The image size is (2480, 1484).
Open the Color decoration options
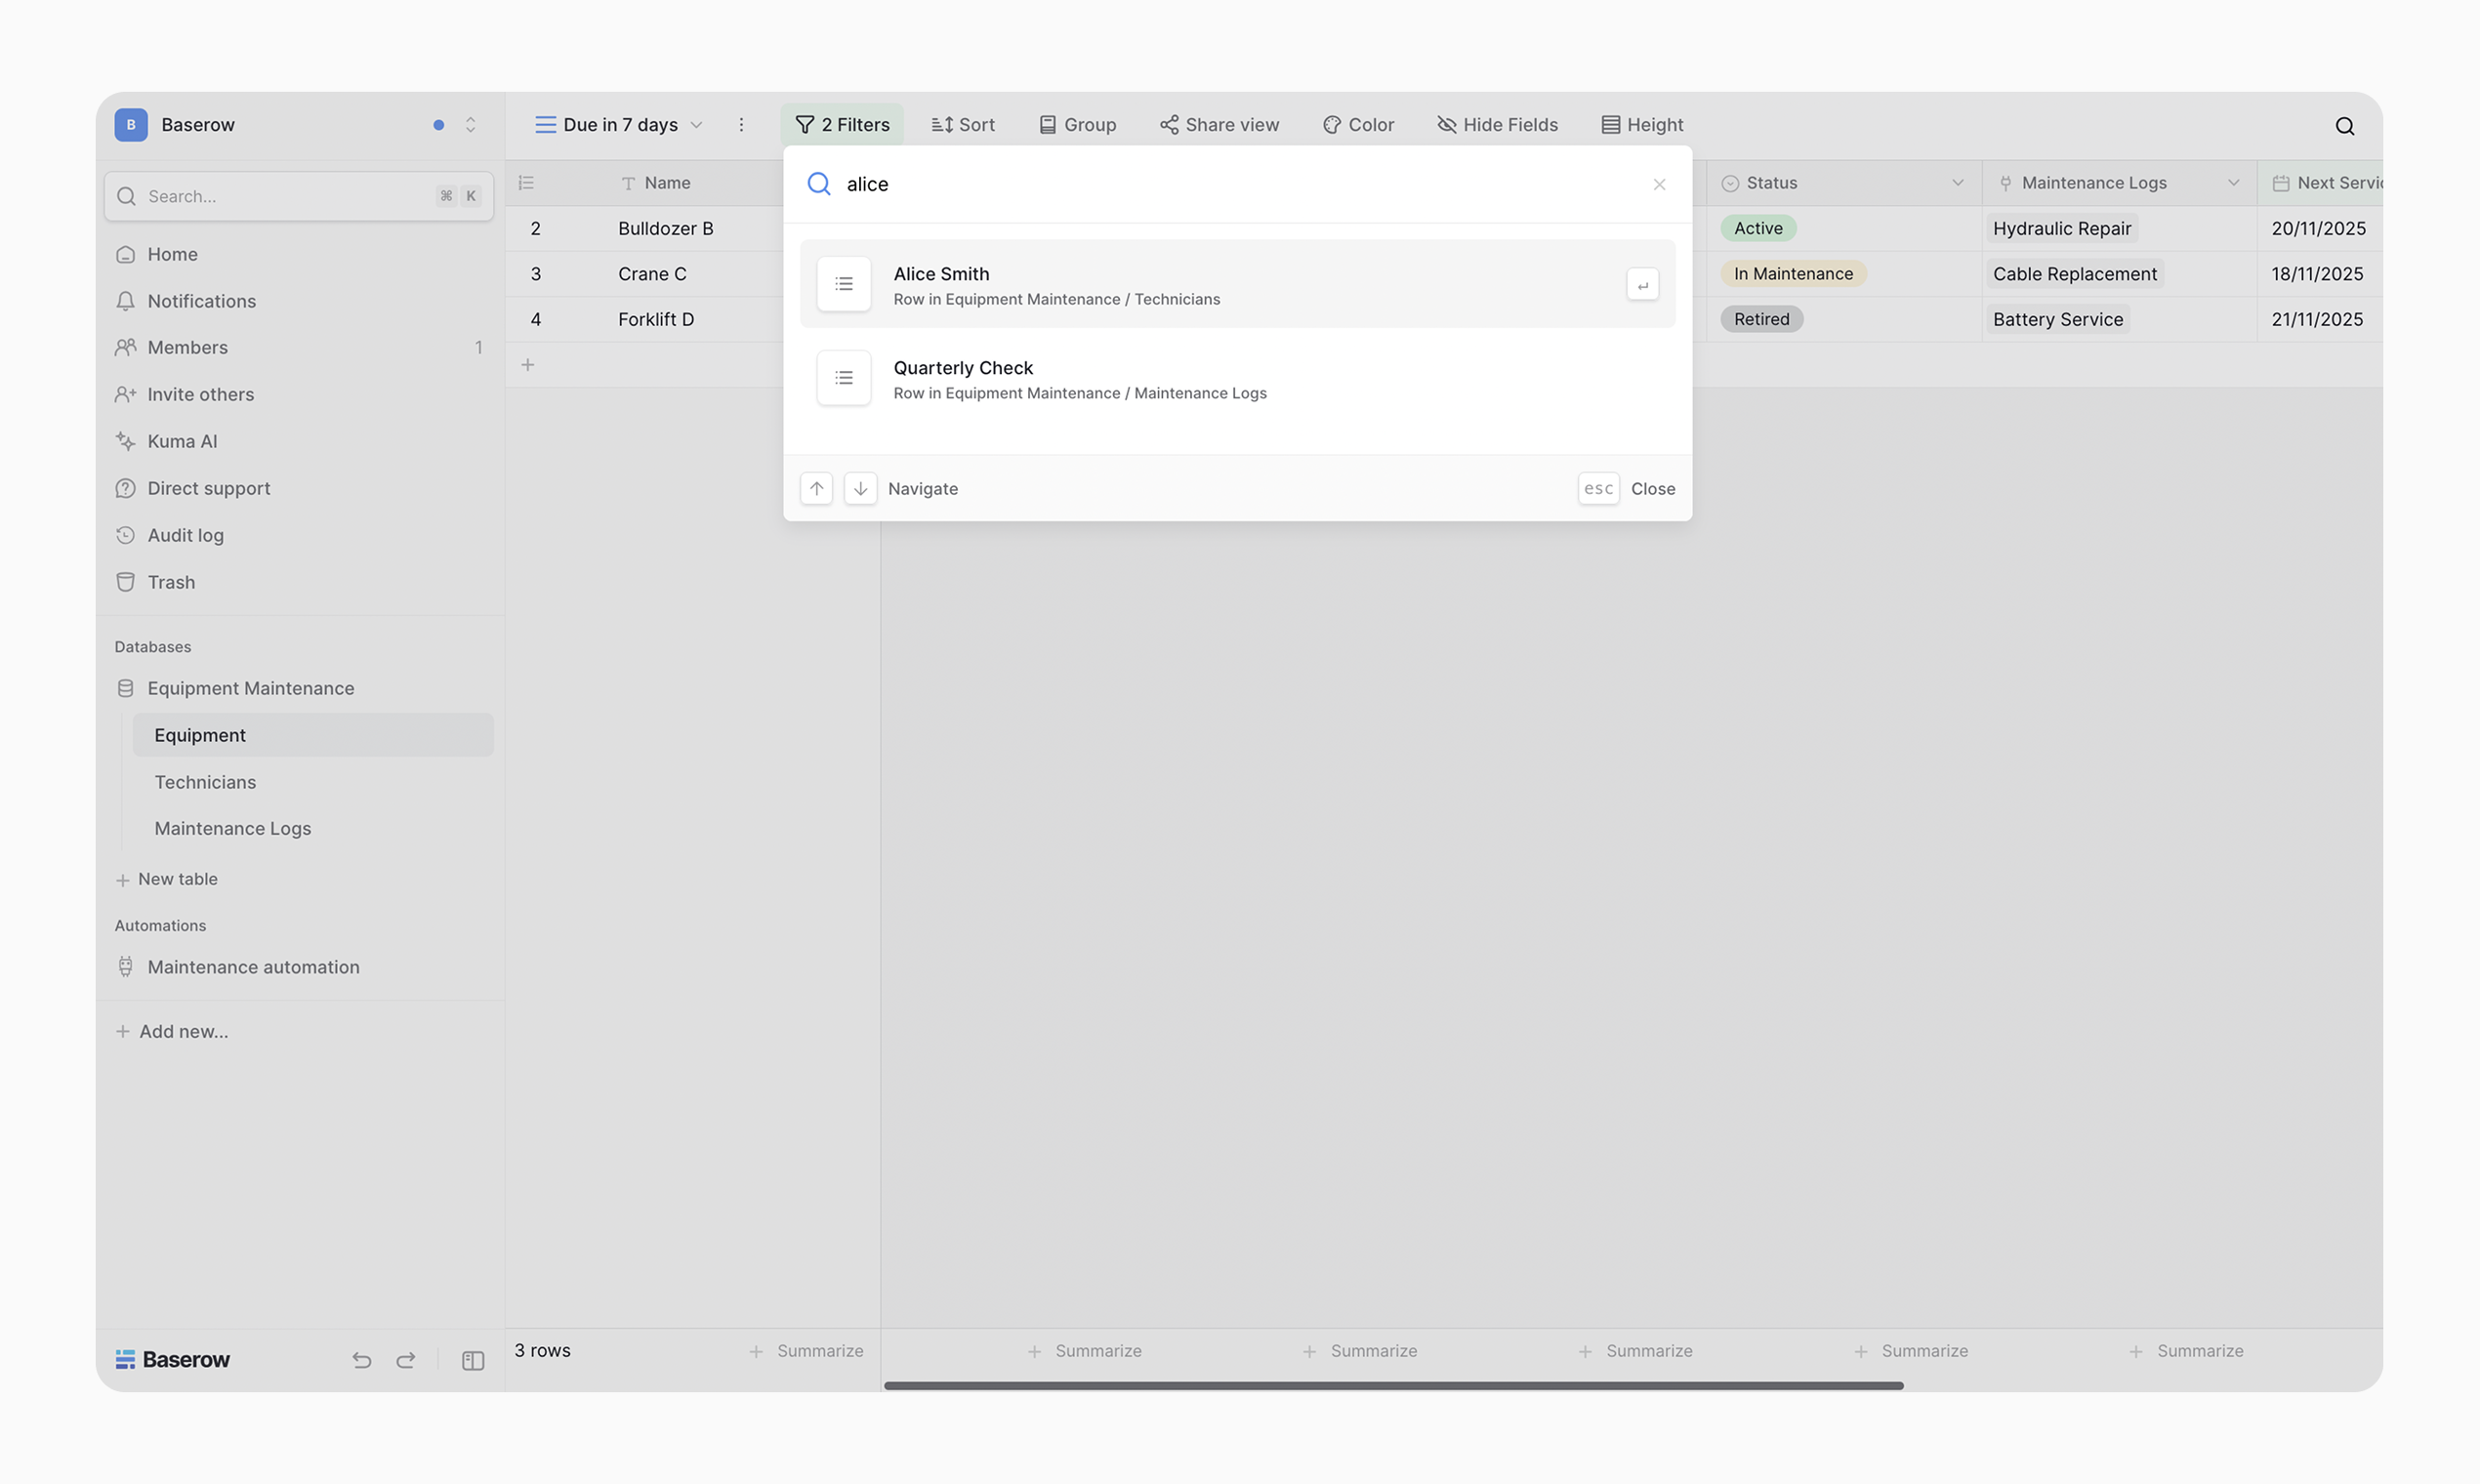(x=1358, y=125)
